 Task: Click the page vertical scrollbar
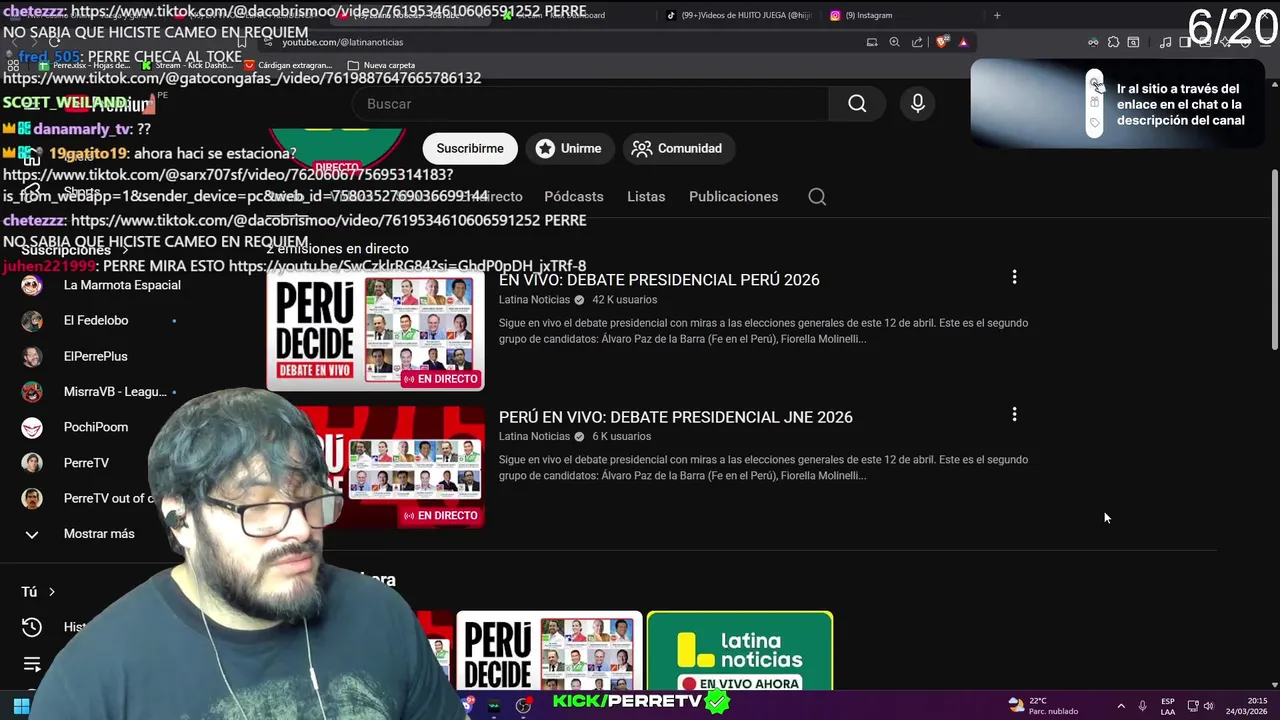[x=1274, y=260]
